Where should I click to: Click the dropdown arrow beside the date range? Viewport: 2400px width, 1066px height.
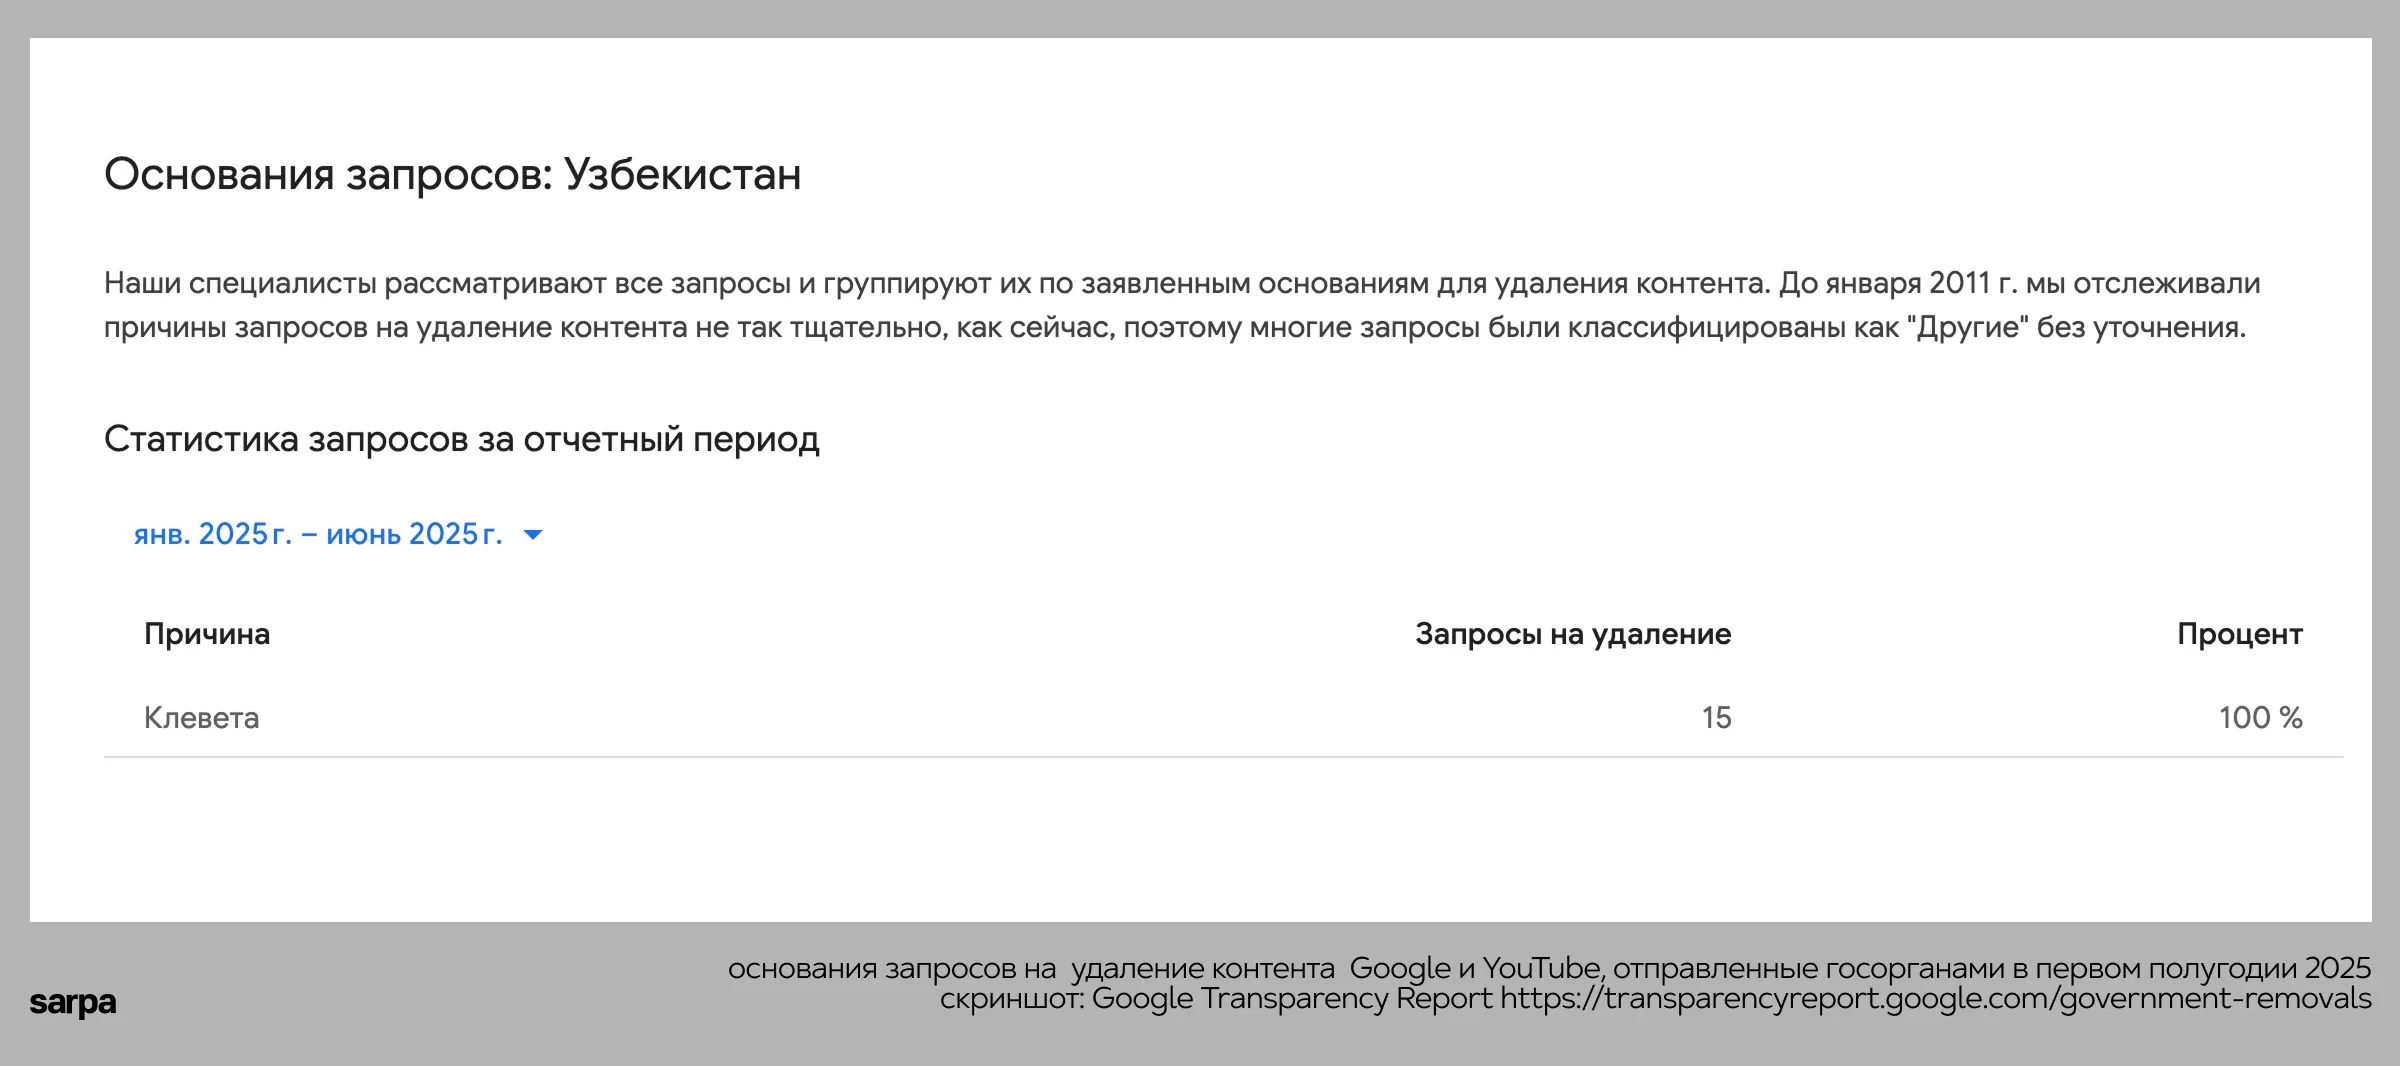tap(533, 535)
